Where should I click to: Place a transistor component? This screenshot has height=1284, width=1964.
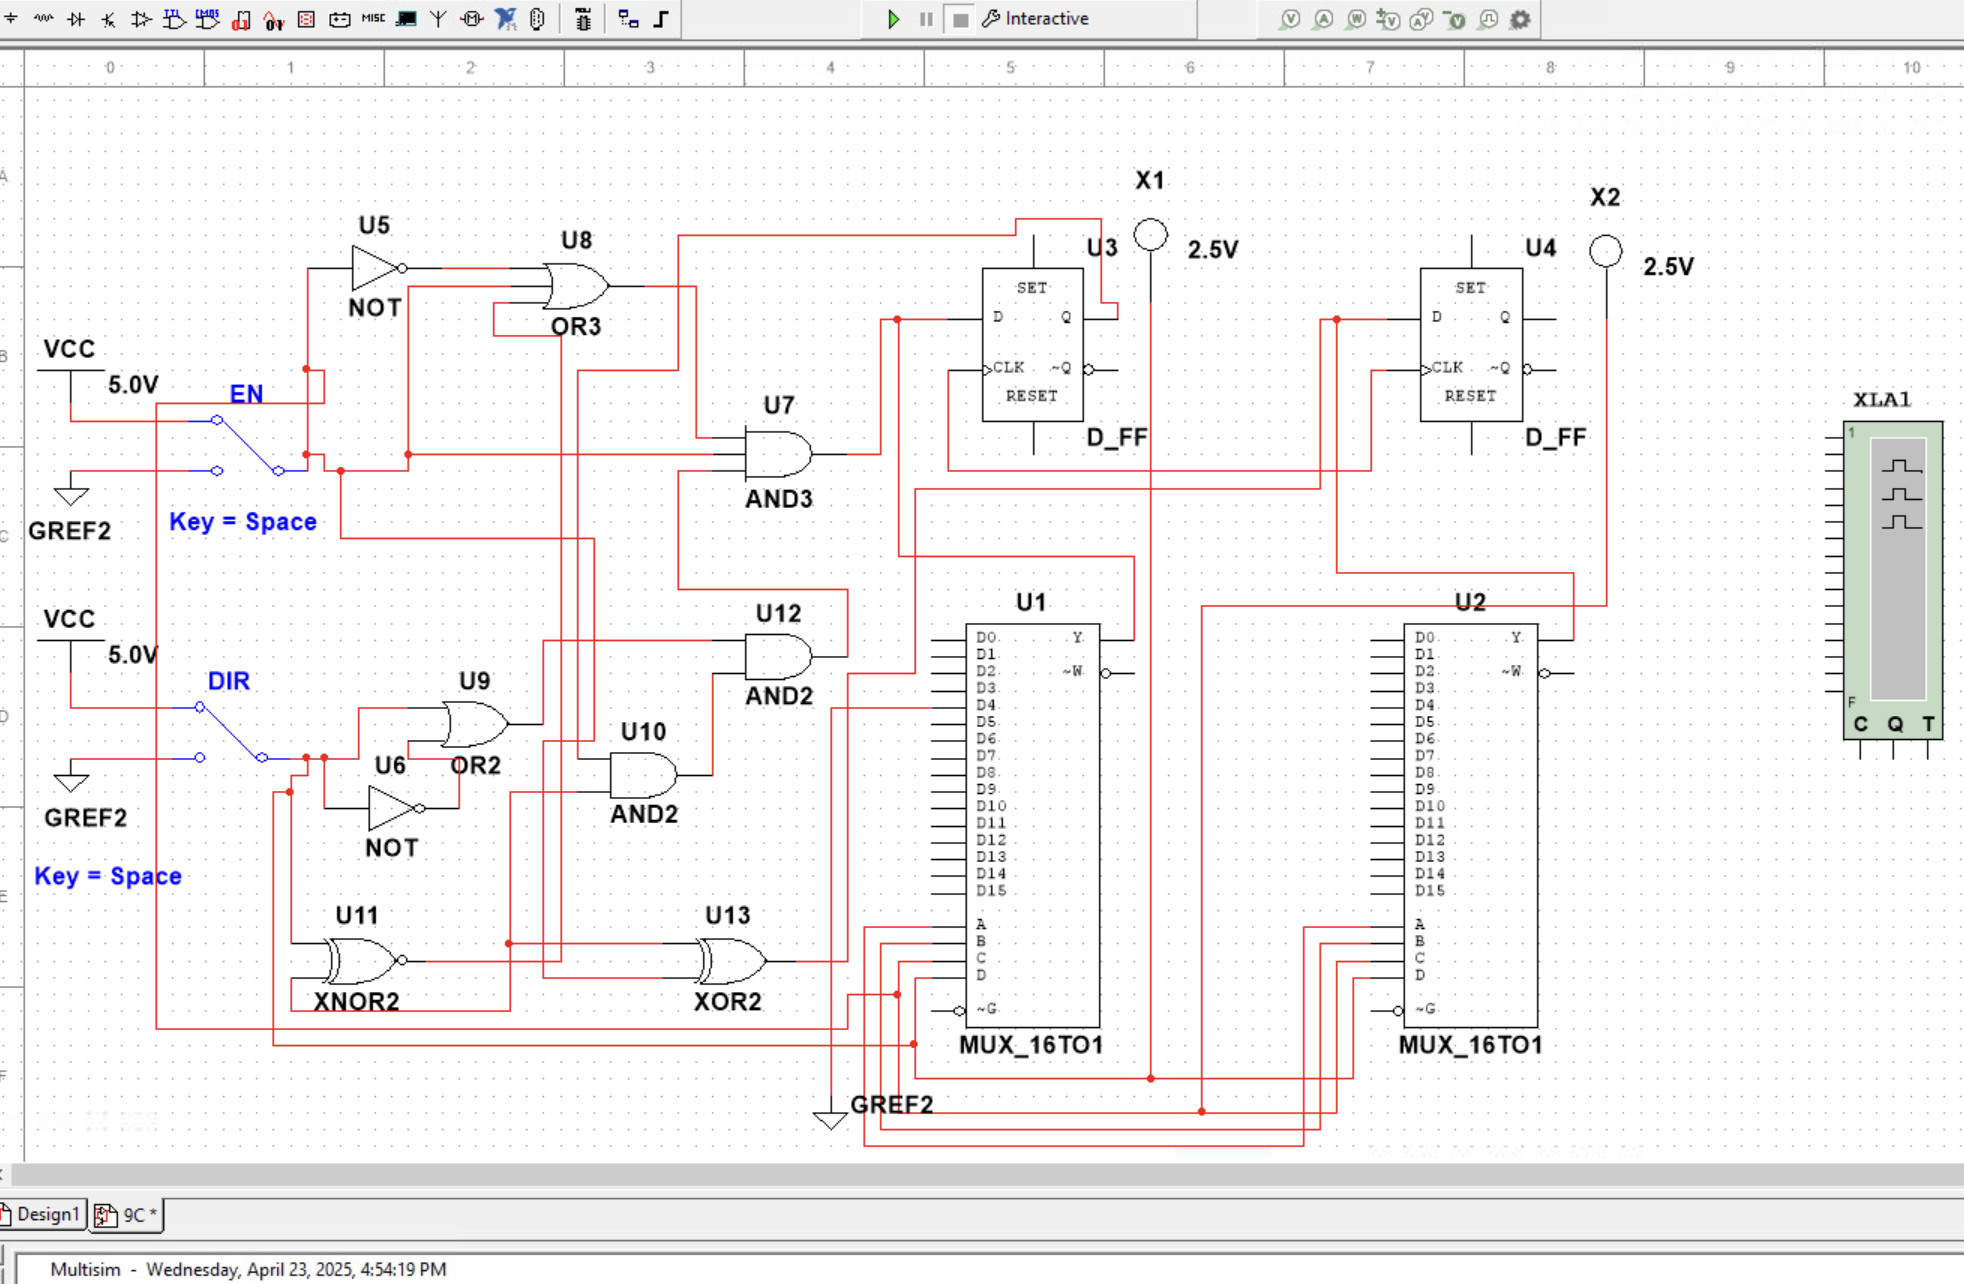click(x=109, y=19)
